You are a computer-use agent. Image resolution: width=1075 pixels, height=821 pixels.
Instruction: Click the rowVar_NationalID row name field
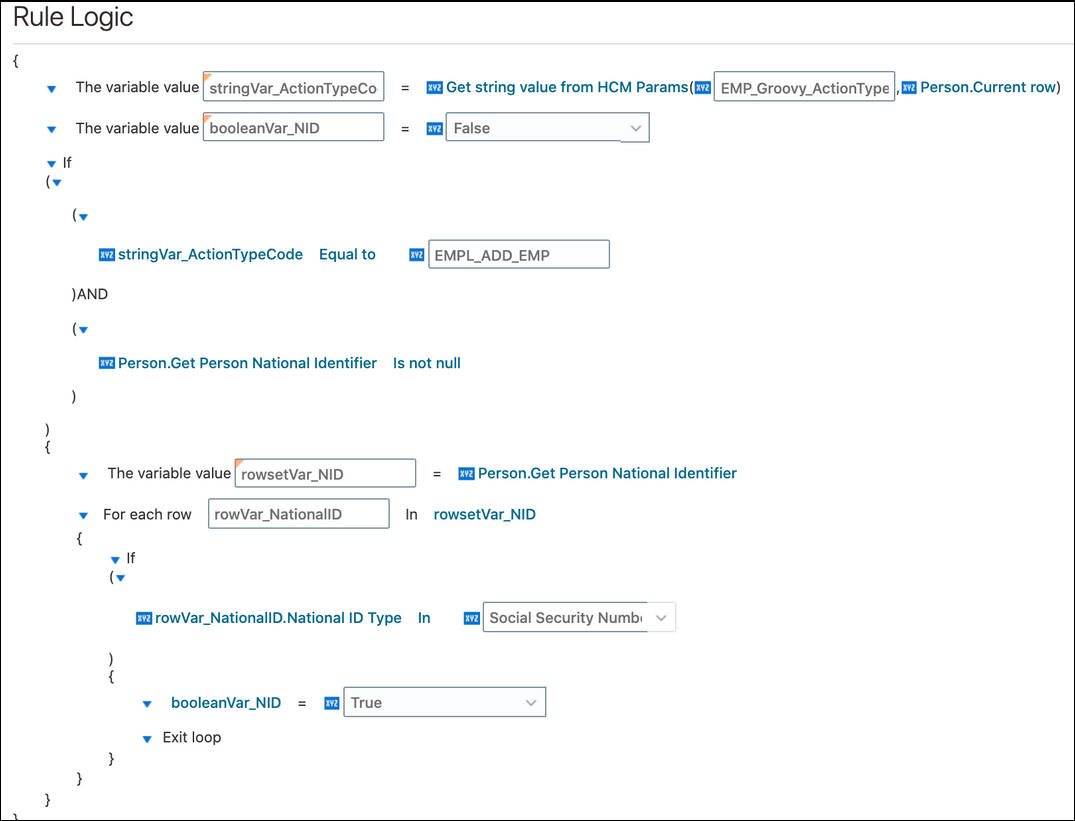click(298, 514)
